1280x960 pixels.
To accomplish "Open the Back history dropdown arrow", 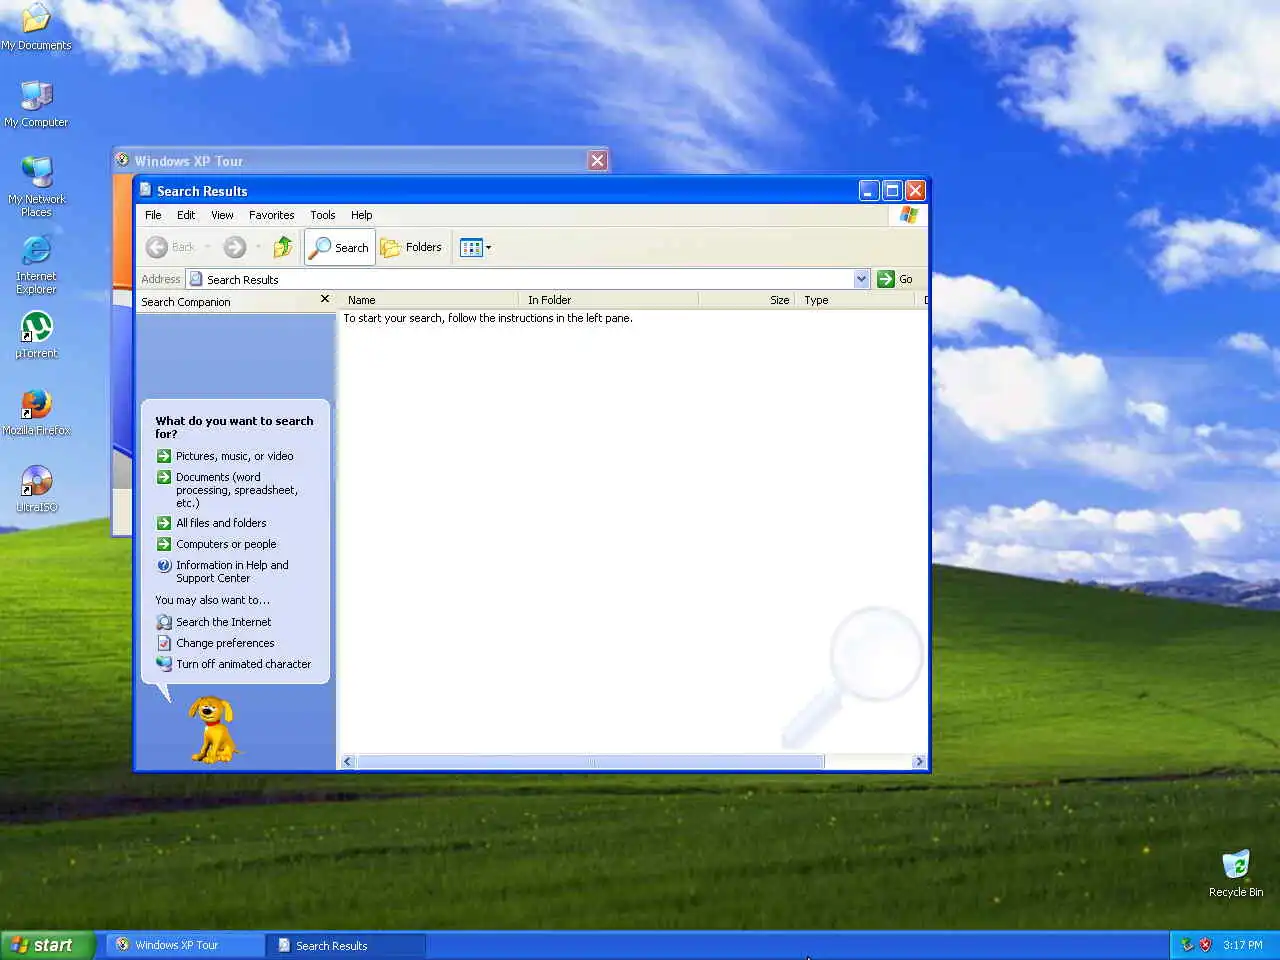I will pos(207,247).
